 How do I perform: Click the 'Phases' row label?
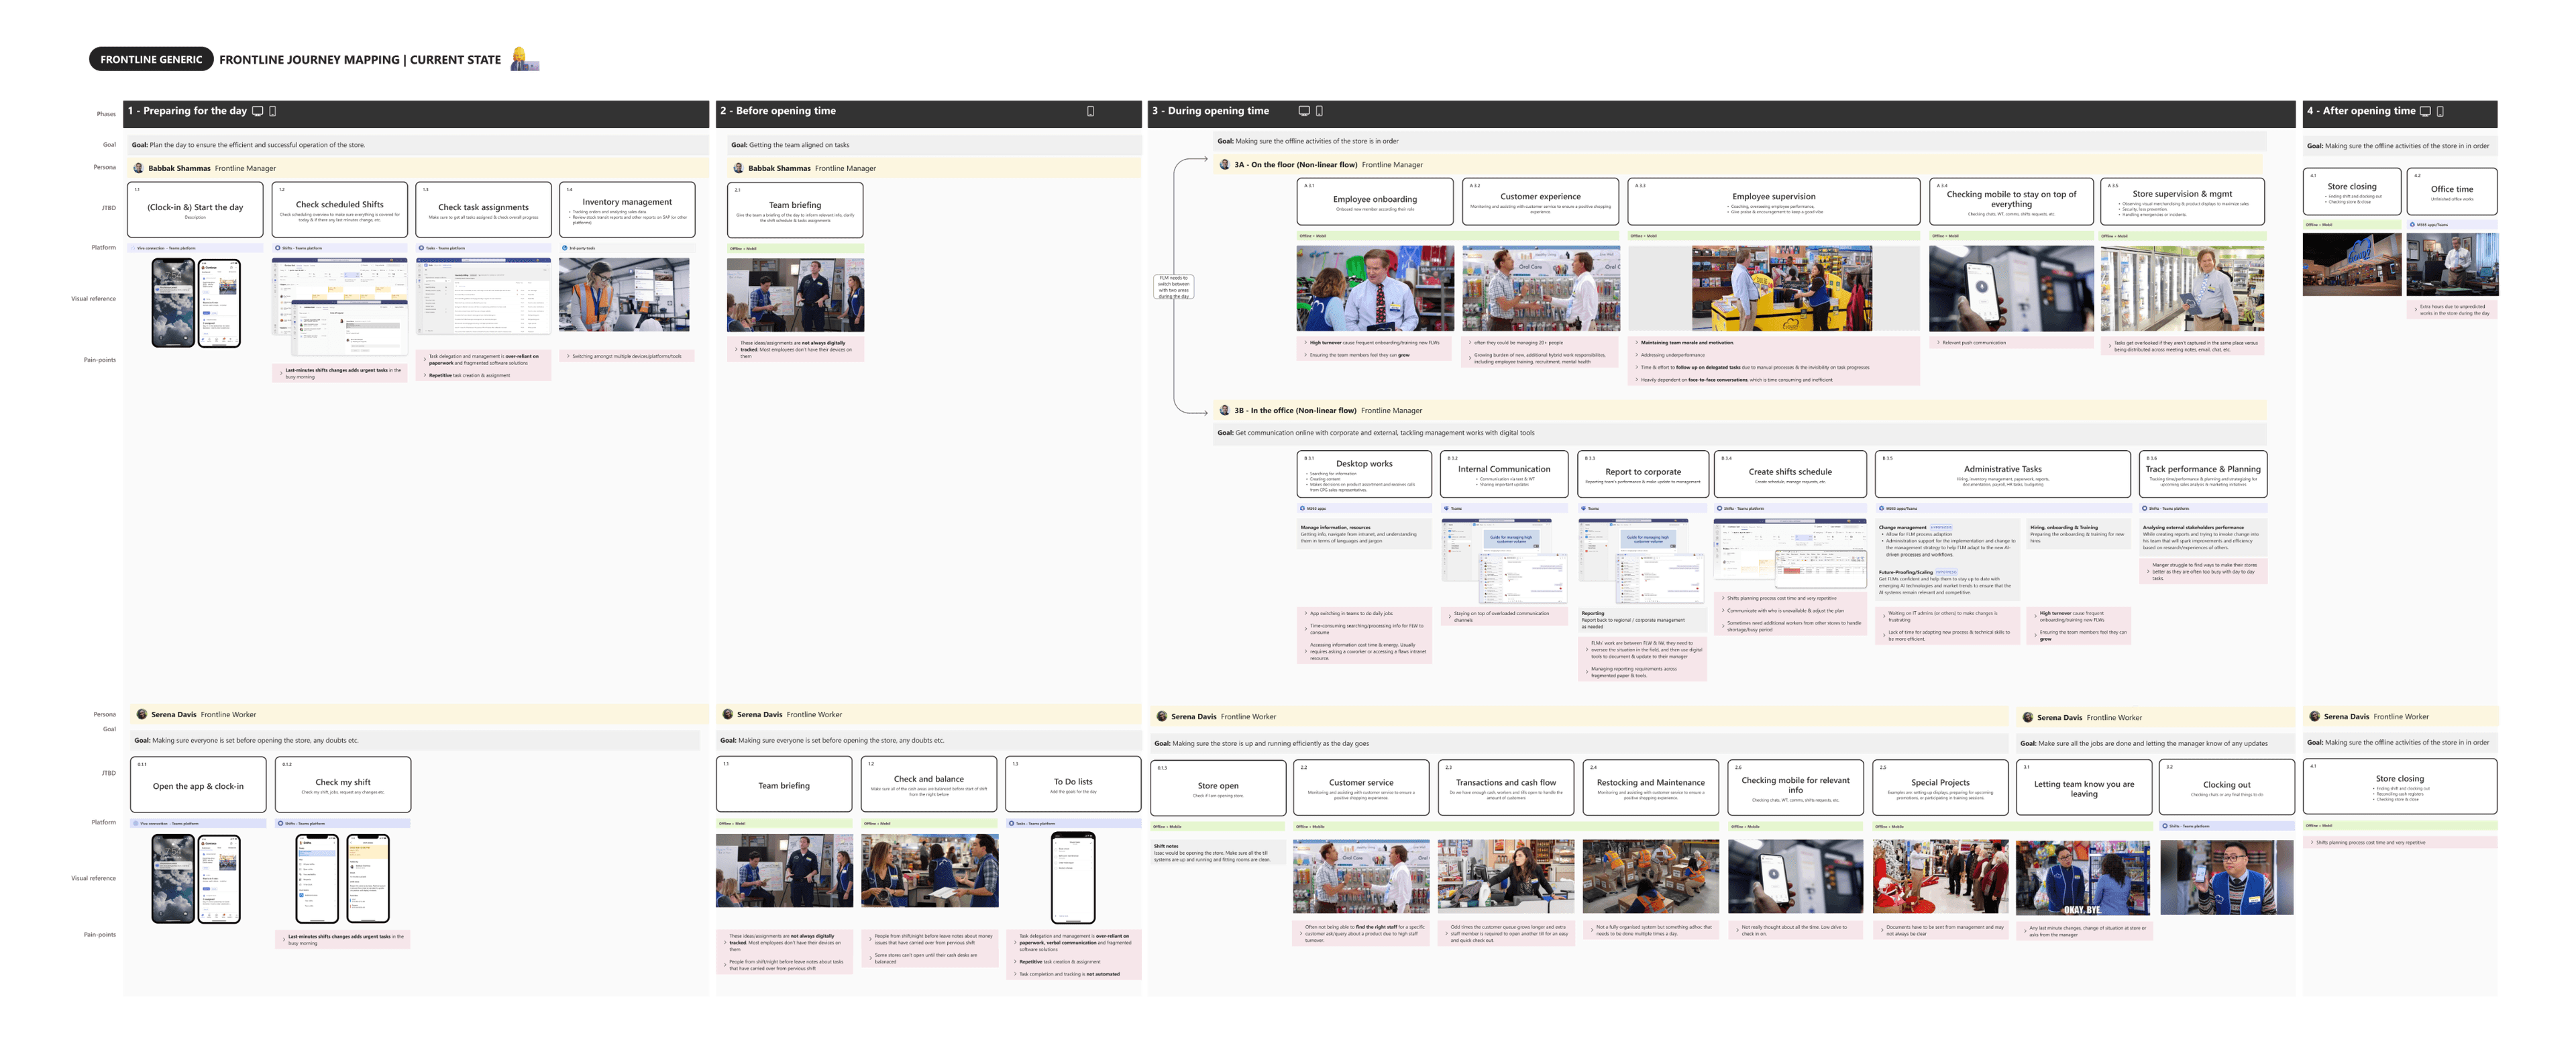click(x=105, y=114)
